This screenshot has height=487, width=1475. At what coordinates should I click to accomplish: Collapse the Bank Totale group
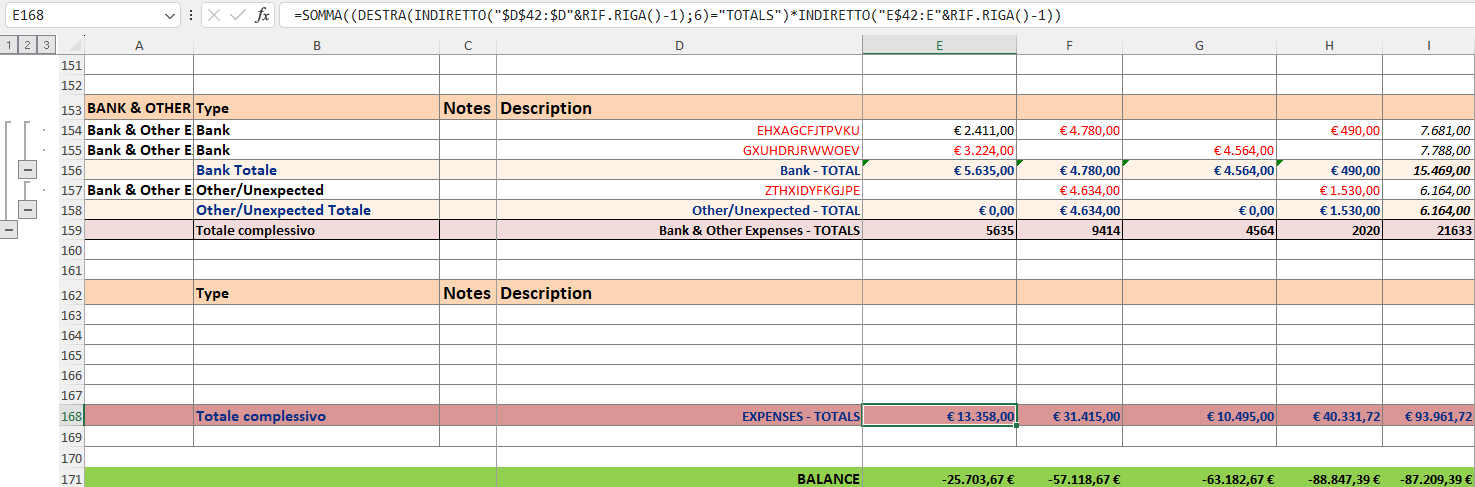(x=28, y=170)
